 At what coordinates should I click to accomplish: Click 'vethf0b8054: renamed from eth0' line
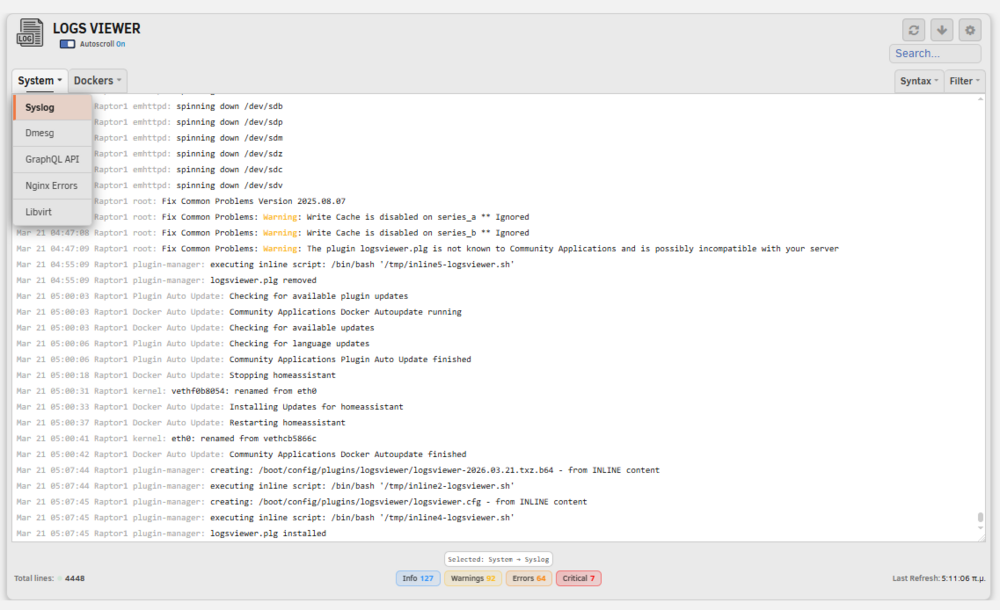coord(166,391)
